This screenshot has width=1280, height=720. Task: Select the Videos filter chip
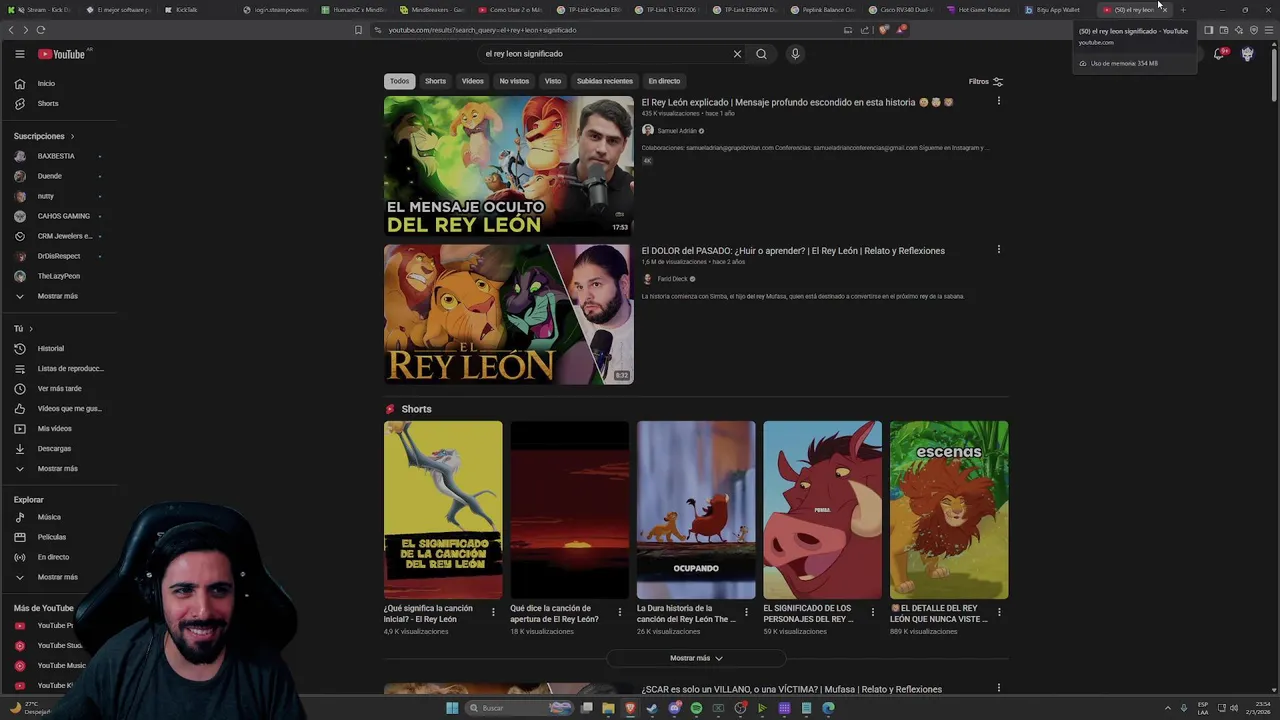(473, 81)
